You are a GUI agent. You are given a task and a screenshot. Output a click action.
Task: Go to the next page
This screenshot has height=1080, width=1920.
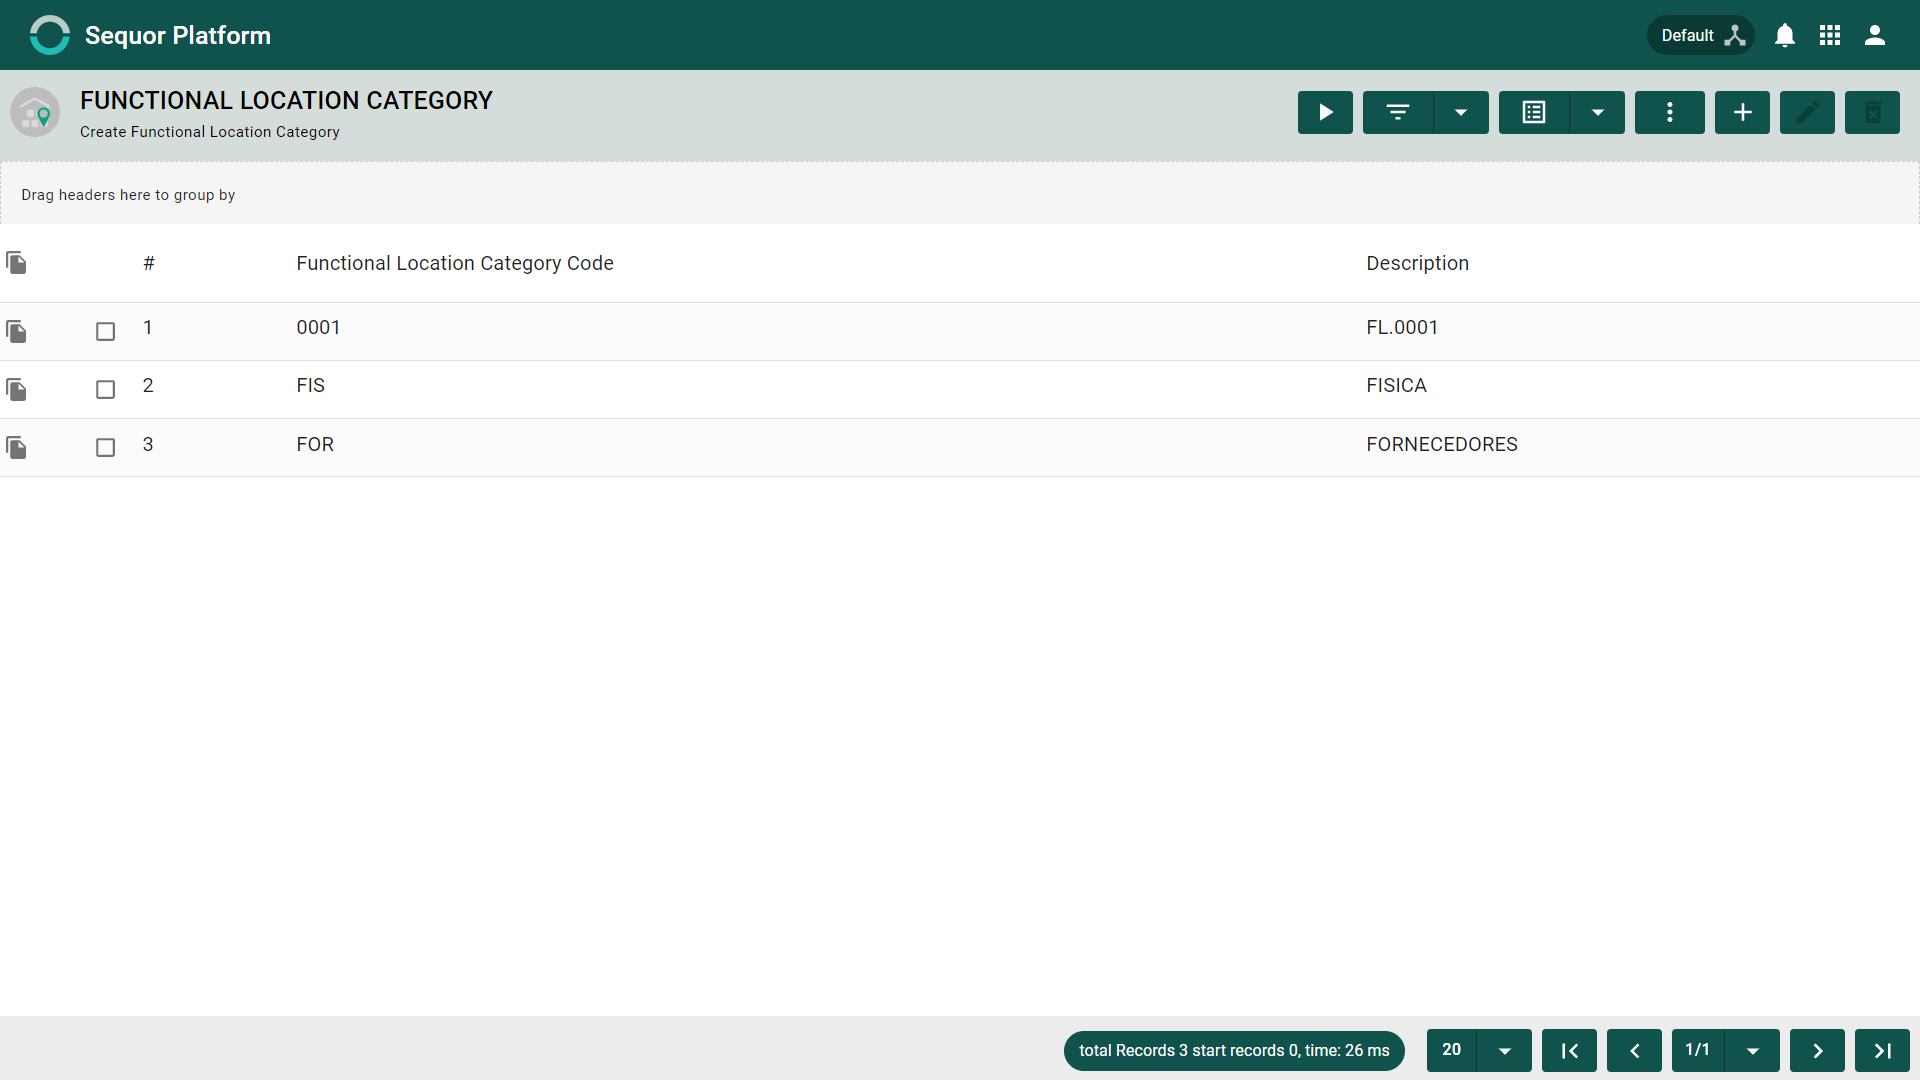(1817, 1050)
